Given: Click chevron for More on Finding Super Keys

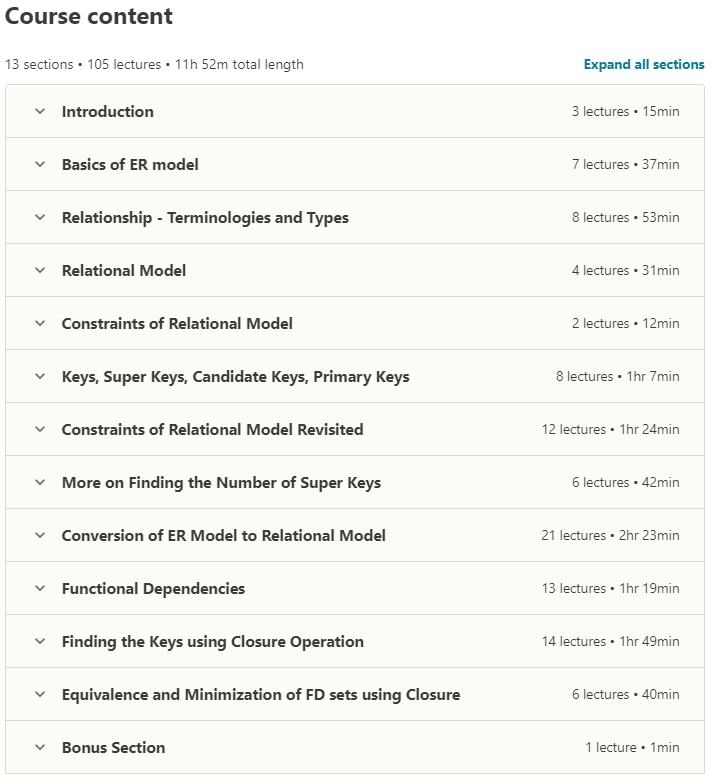Looking at the screenshot, I should tap(40, 483).
